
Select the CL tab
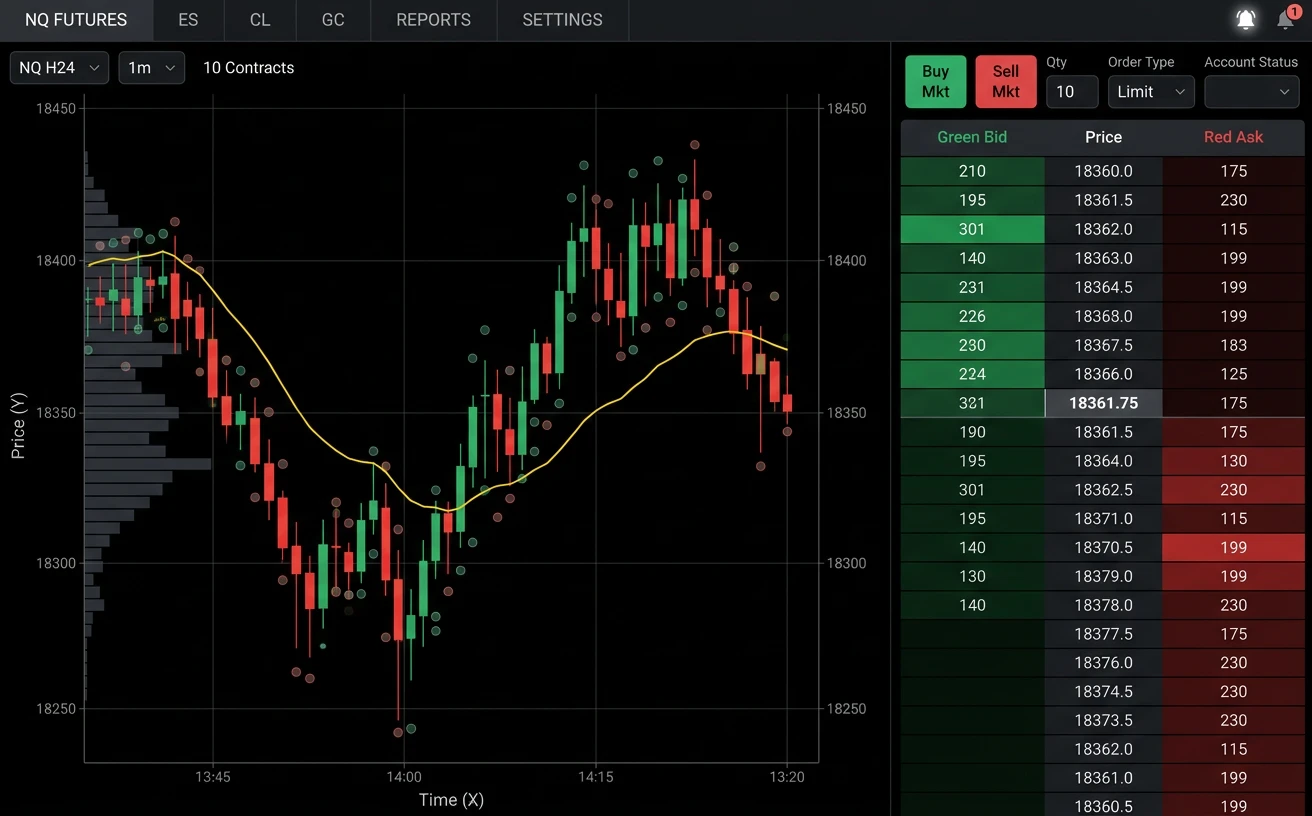pos(260,20)
